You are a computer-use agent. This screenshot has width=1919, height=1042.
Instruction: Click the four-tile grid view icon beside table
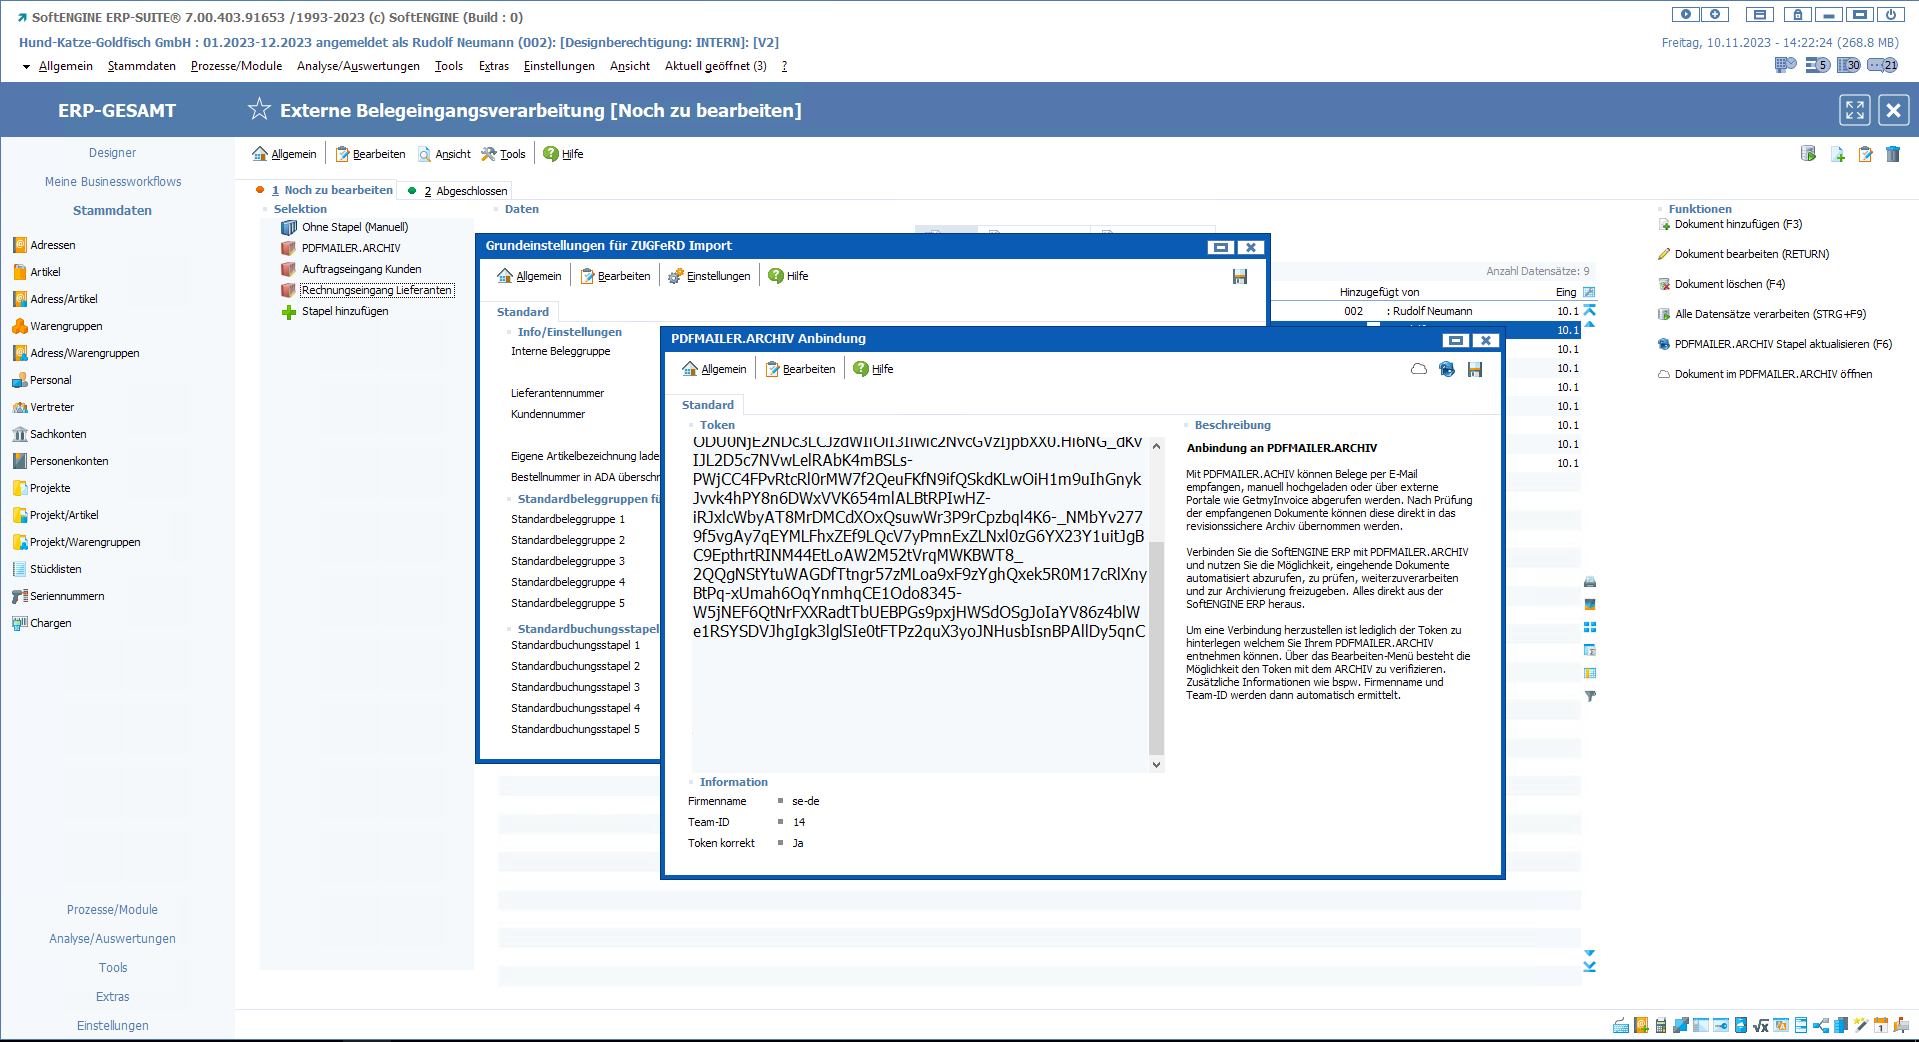pos(1590,627)
